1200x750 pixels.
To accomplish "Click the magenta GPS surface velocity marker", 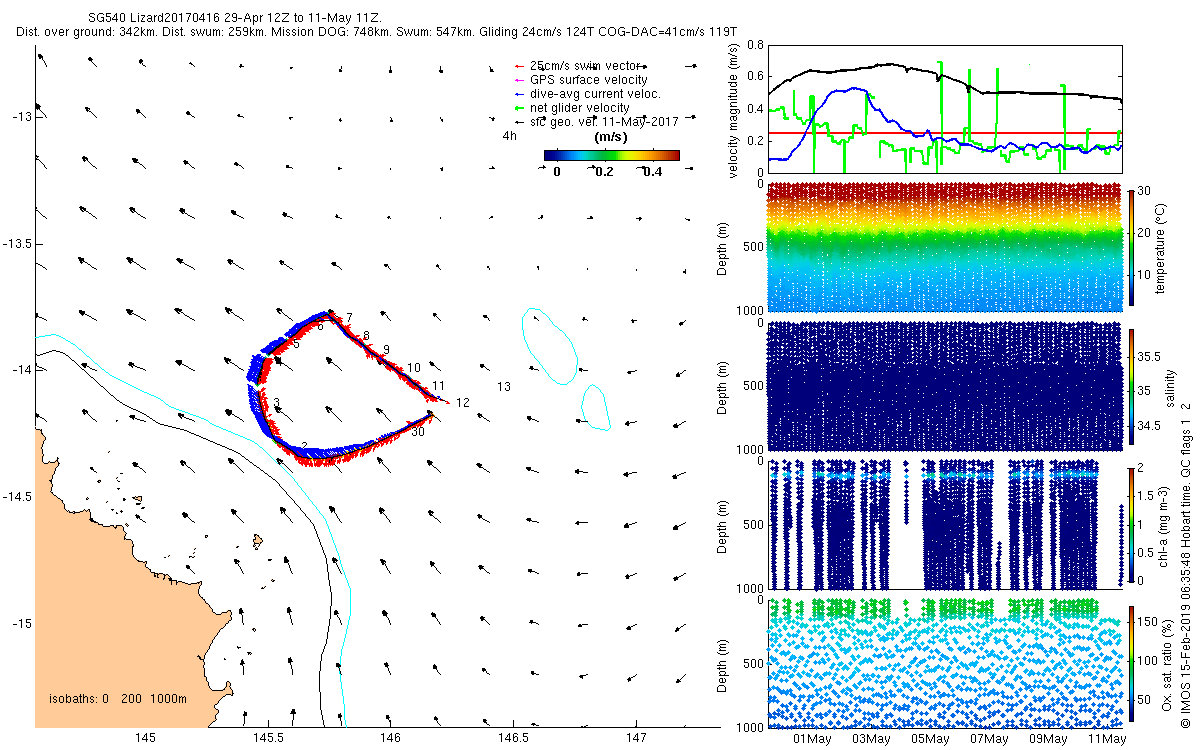I will 517,80.
